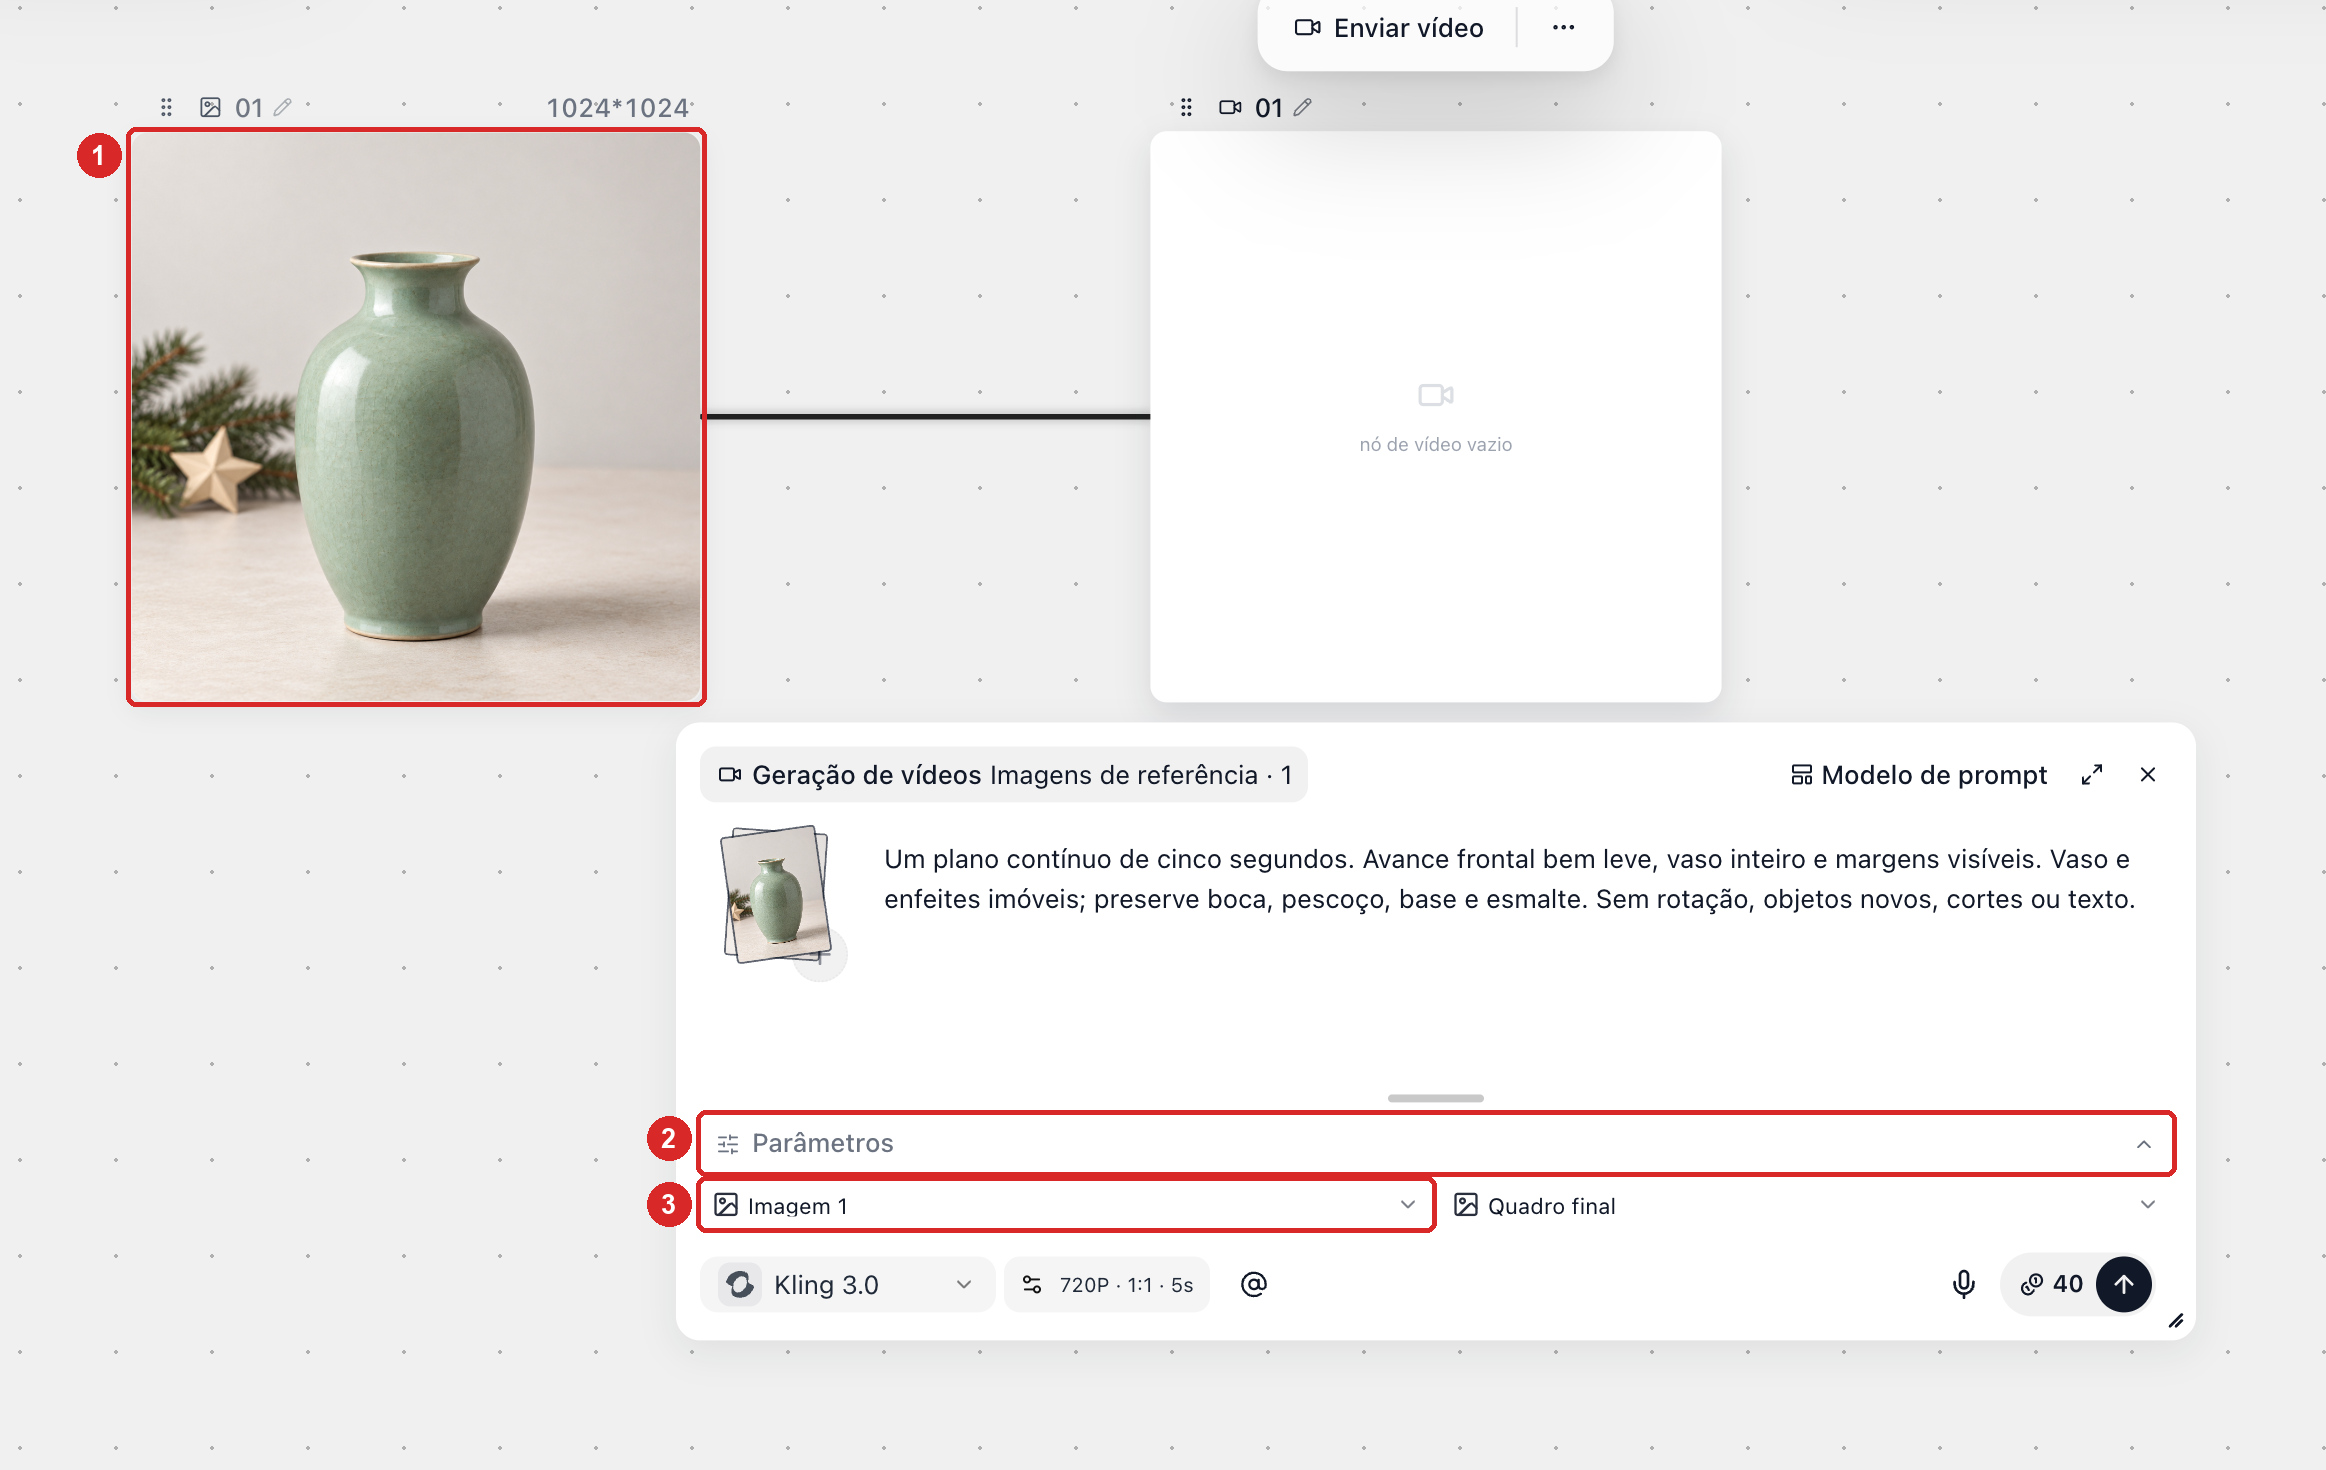
Task: Click the 1024*1024 dimension label
Action: pos(617,107)
